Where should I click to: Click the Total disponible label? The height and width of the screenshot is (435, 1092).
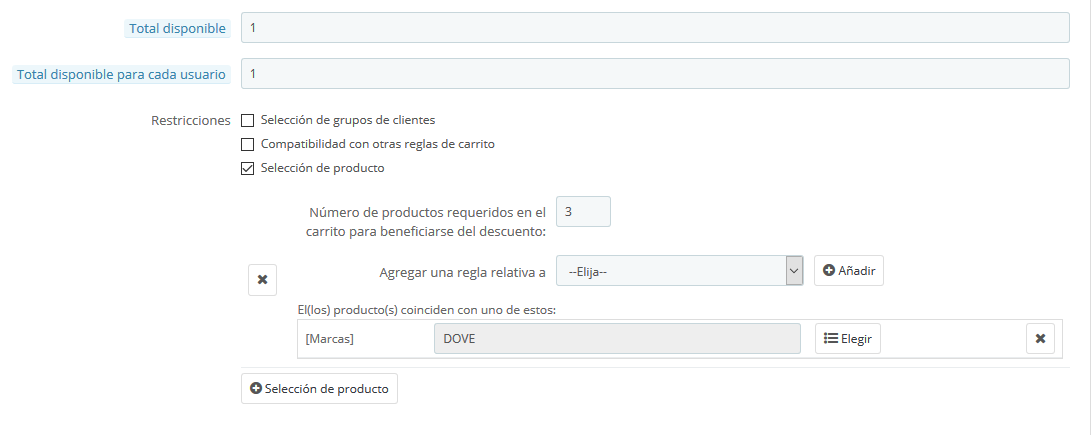178,29
